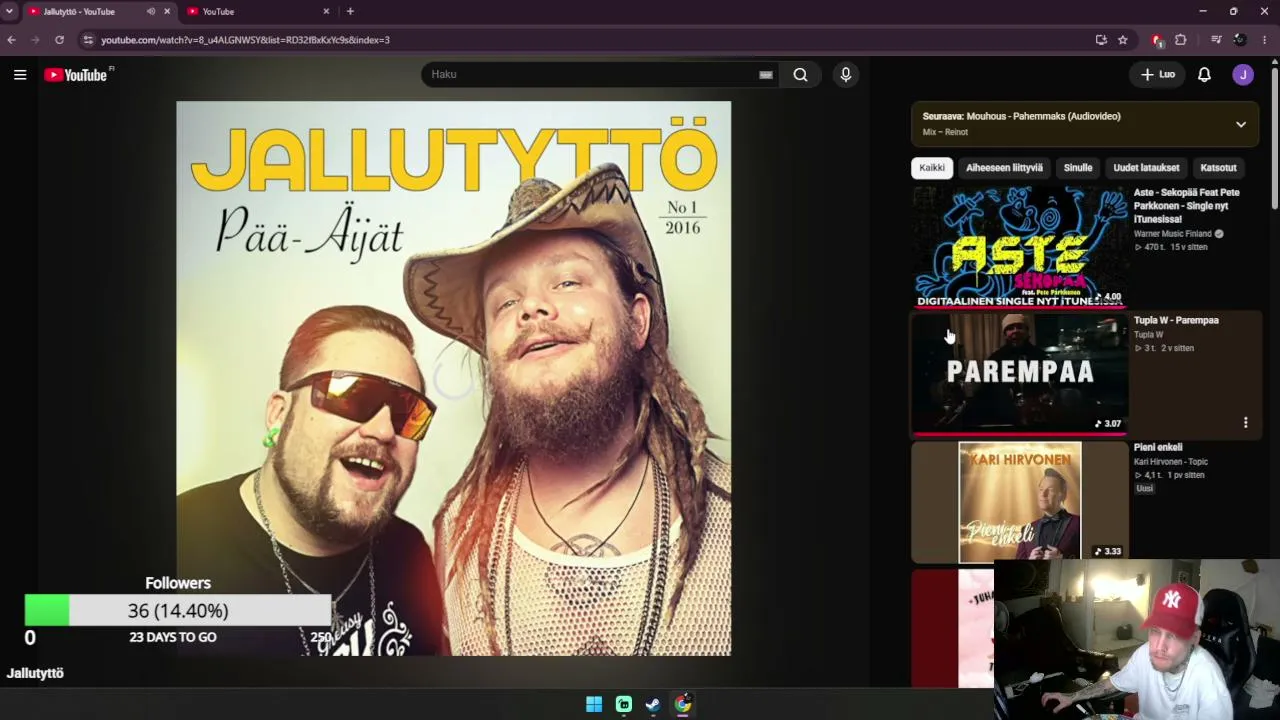Open Windows Start menu
Image resolution: width=1280 pixels, height=720 pixels.
pos(594,704)
